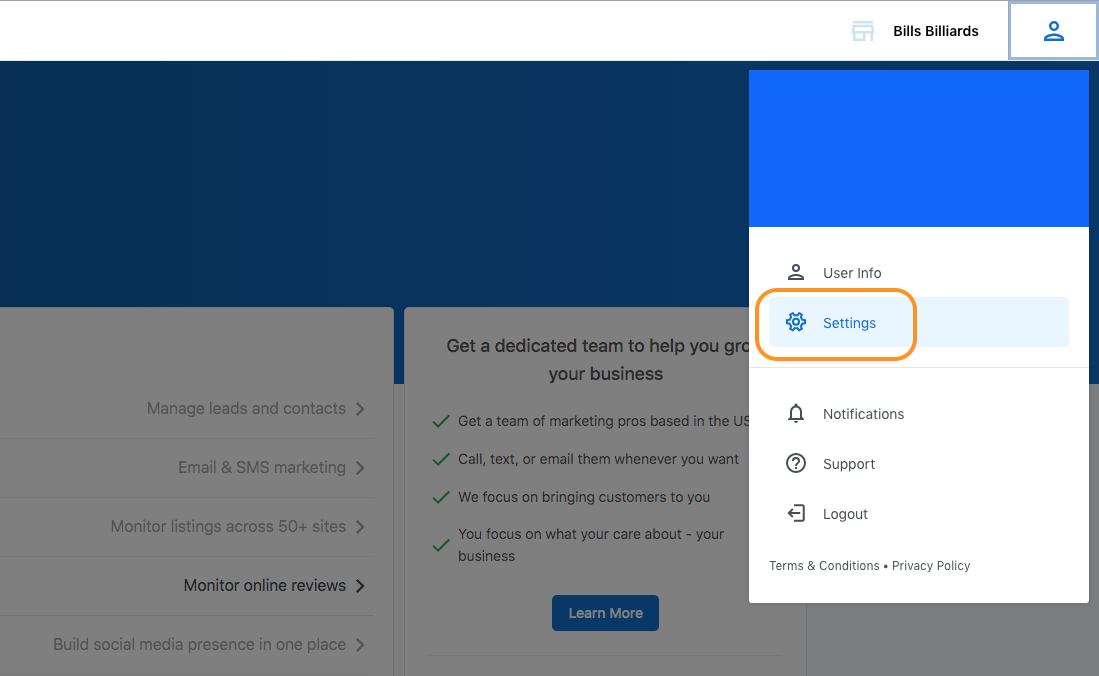The height and width of the screenshot is (676, 1099).
Task: Expand Monitor listings across 50+ sites chevron
Action: pyautogui.click(x=360, y=527)
